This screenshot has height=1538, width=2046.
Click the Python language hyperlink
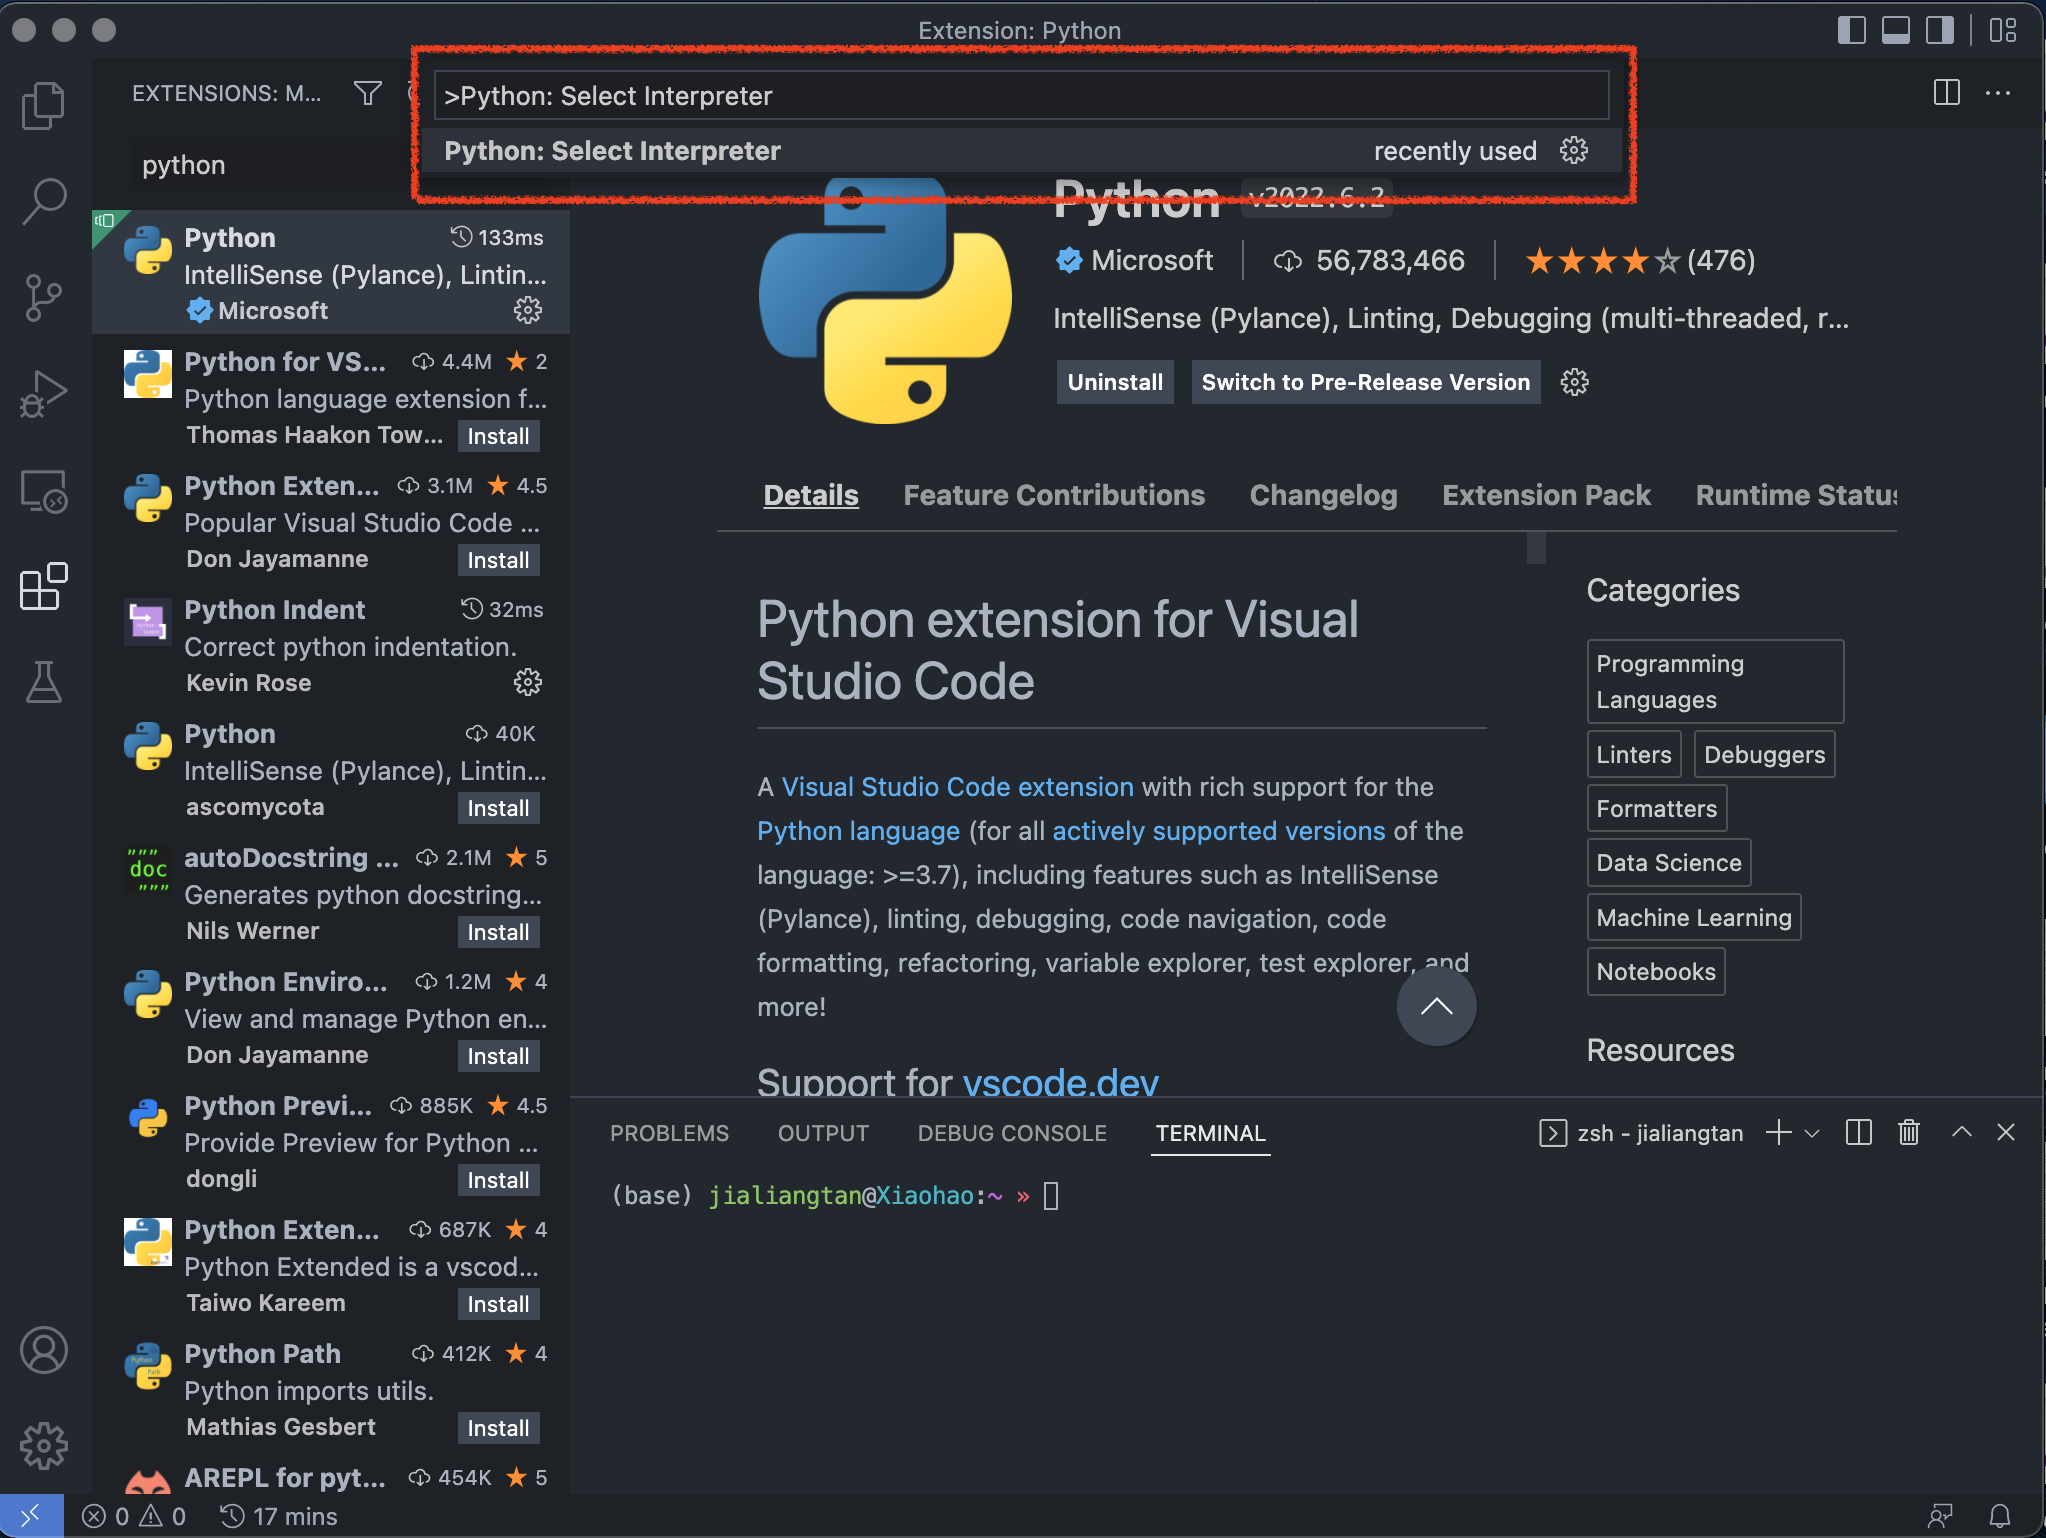856,830
